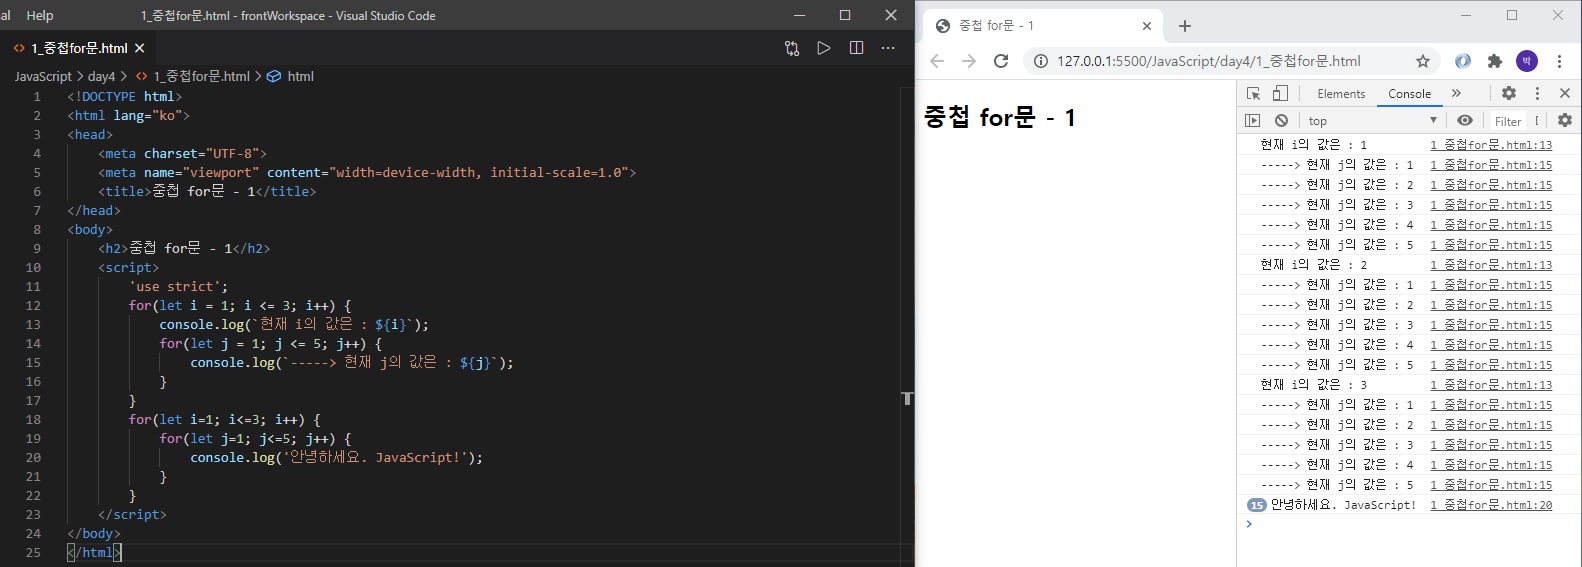Image resolution: width=1582 pixels, height=567 pixels.
Task: Select the 중첩 for문 - 1 browser tab
Action: 1043,26
